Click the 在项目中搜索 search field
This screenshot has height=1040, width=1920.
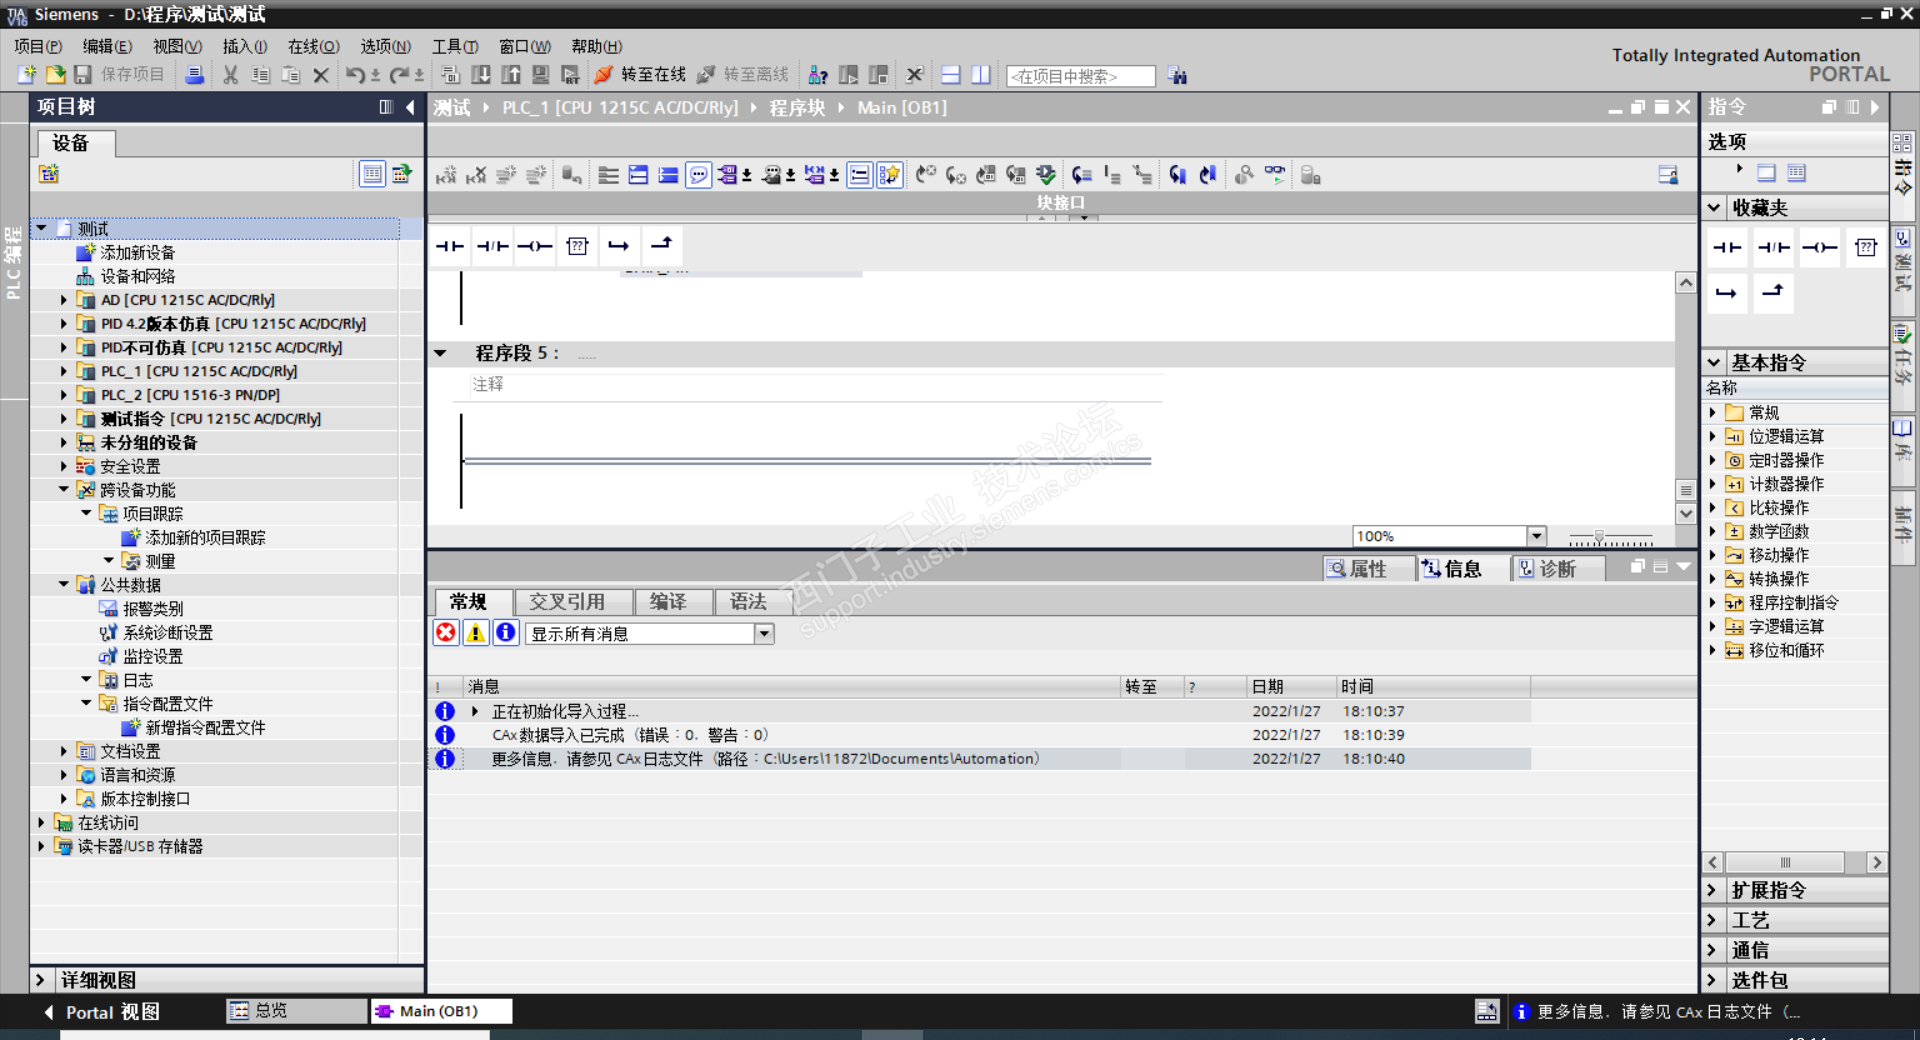coord(1081,76)
